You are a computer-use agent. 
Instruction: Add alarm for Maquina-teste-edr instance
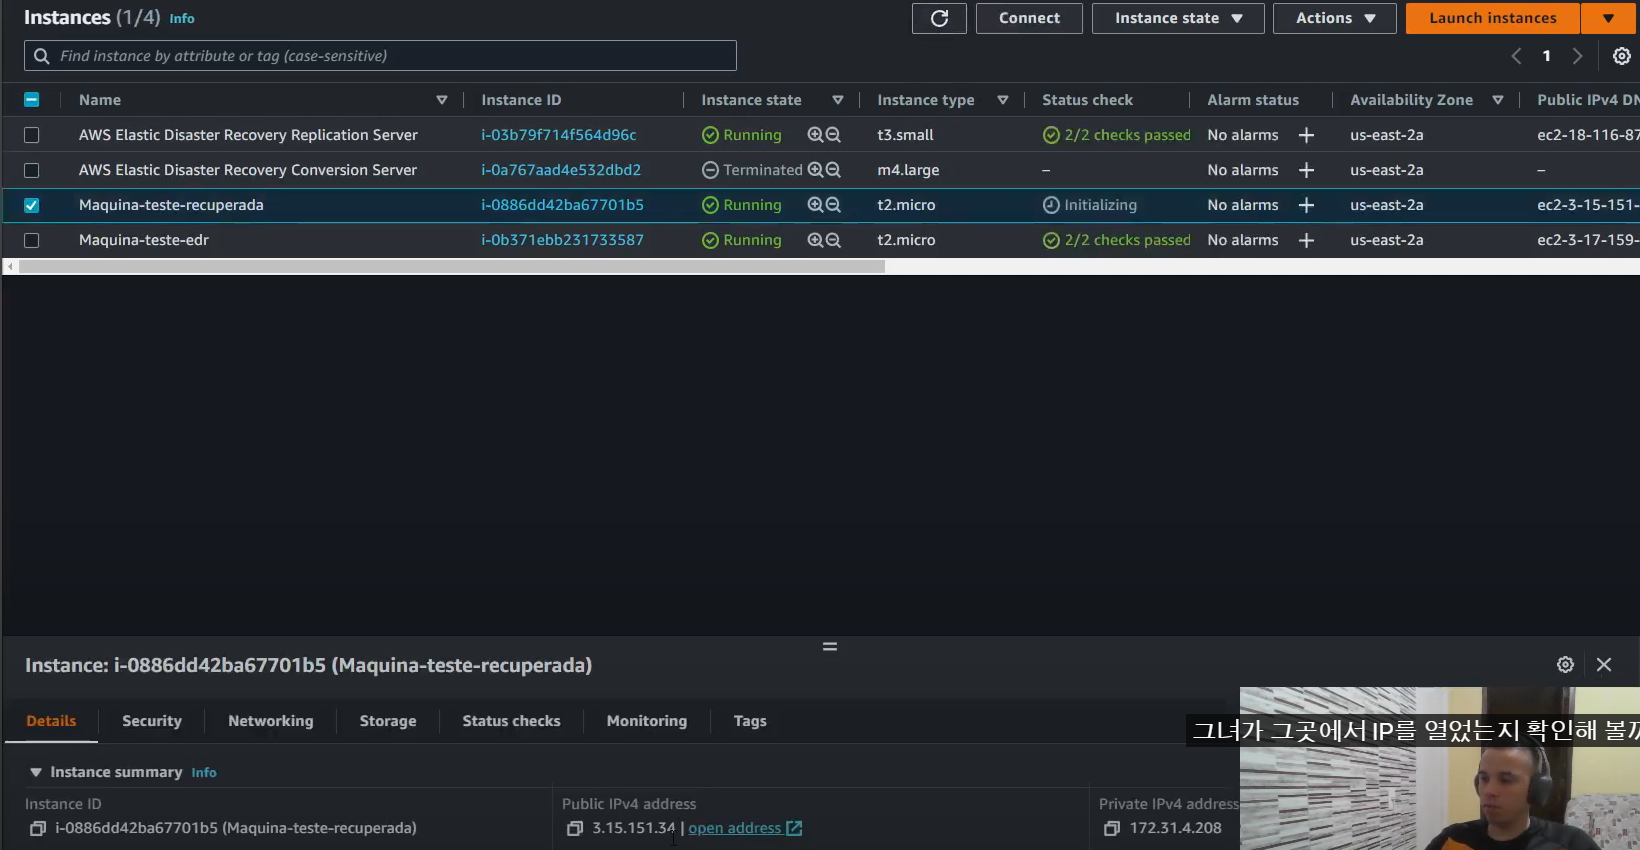pos(1306,240)
